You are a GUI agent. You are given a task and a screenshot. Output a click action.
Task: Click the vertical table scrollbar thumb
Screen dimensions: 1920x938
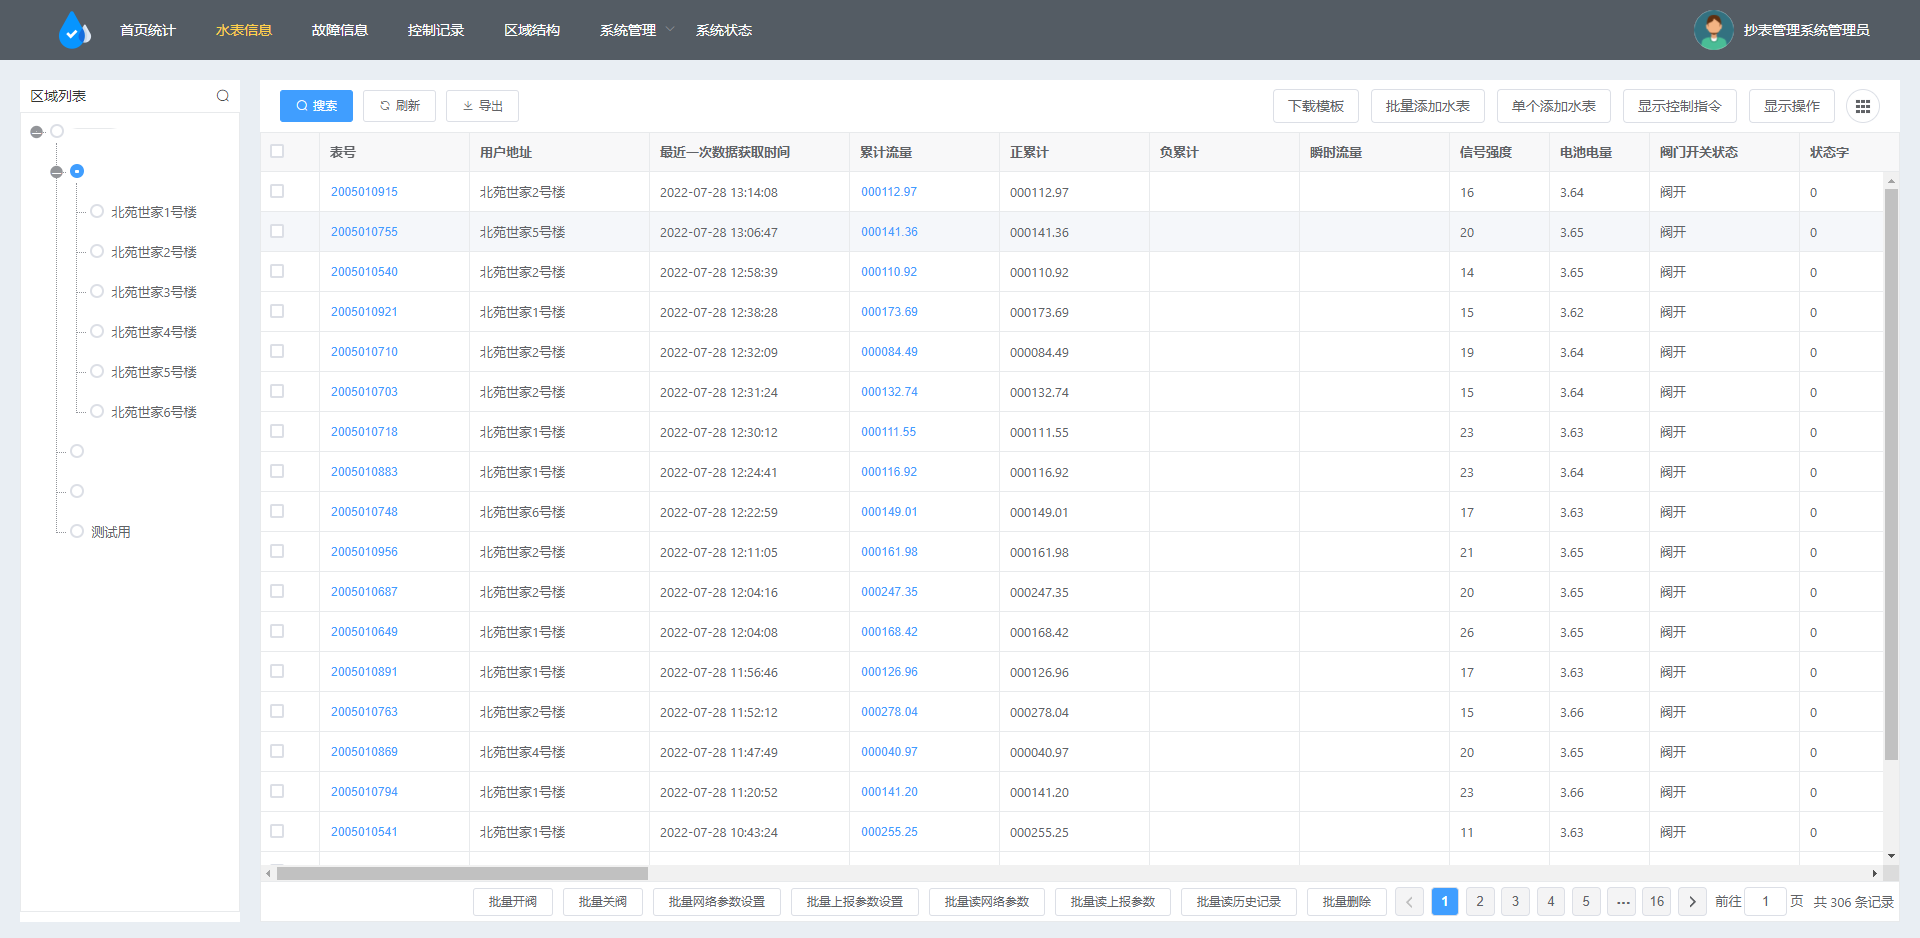(1891, 474)
